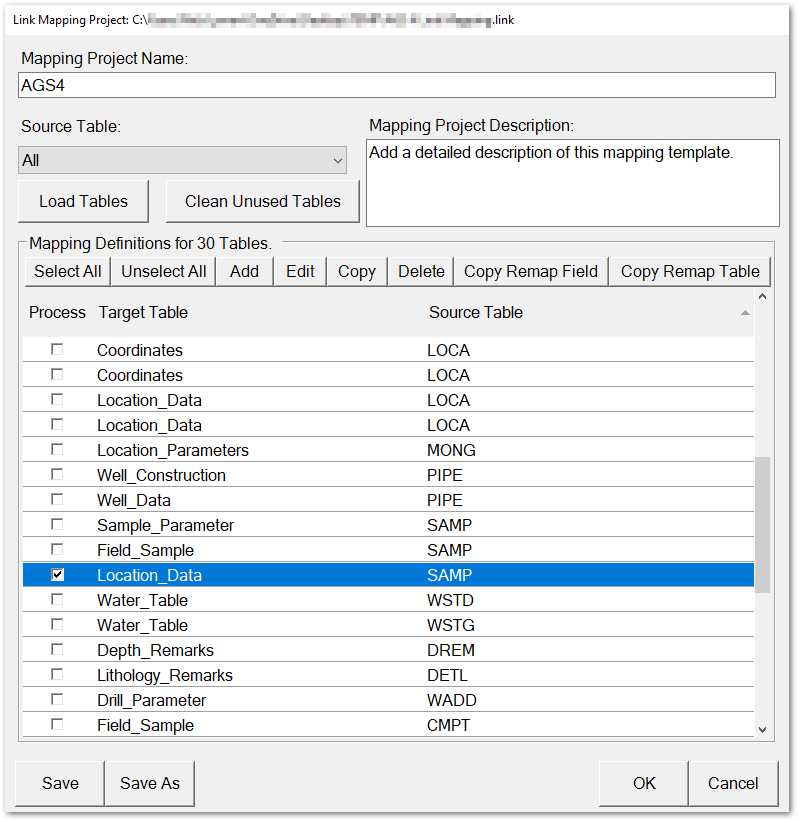Toggle sort arrow in Source Table header
The image size is (798, 821).
coord(745,313)
